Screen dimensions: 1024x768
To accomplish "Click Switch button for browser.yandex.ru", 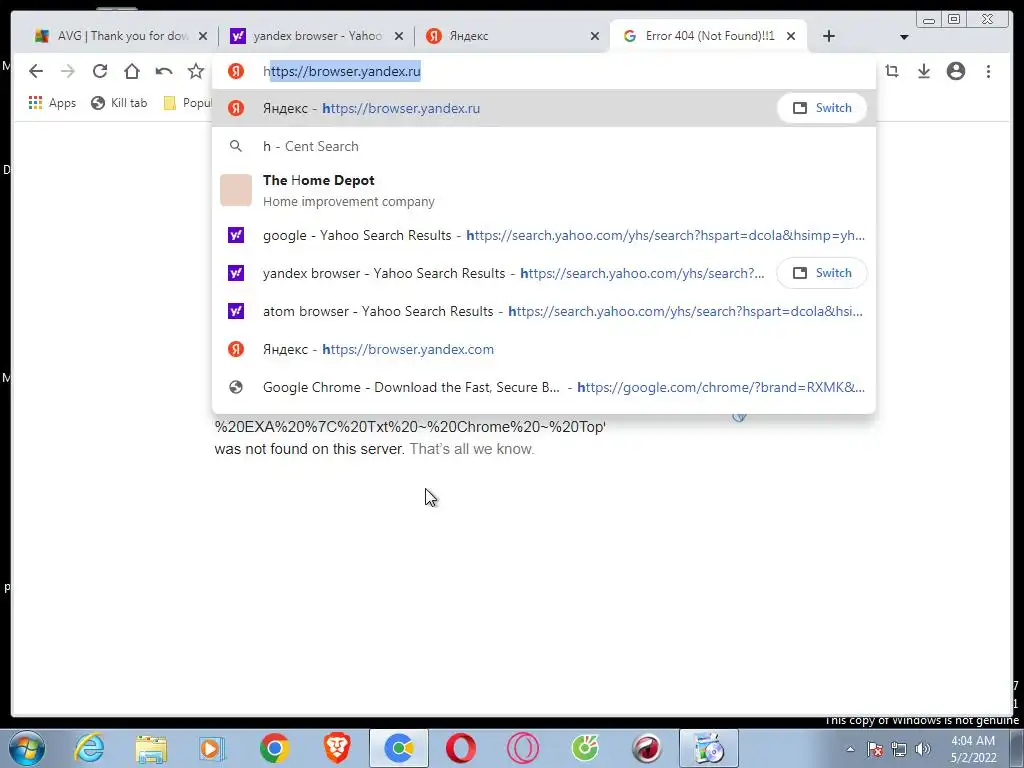I will pyautogui.click(x=822, y=108).
